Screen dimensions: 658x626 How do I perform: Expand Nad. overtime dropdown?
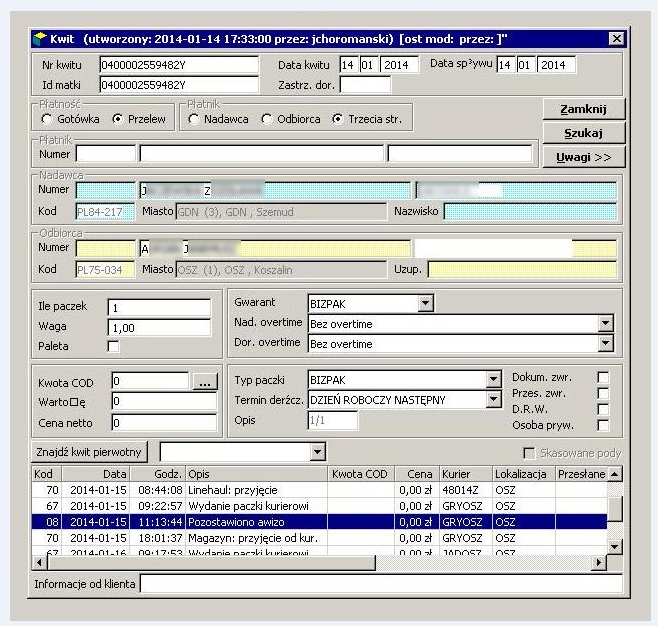coord(604,323)
